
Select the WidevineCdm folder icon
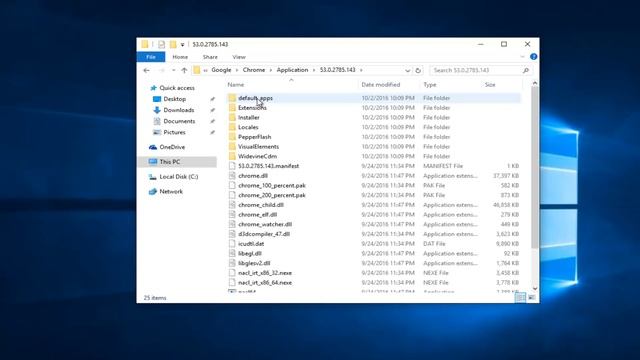(232, 156)
